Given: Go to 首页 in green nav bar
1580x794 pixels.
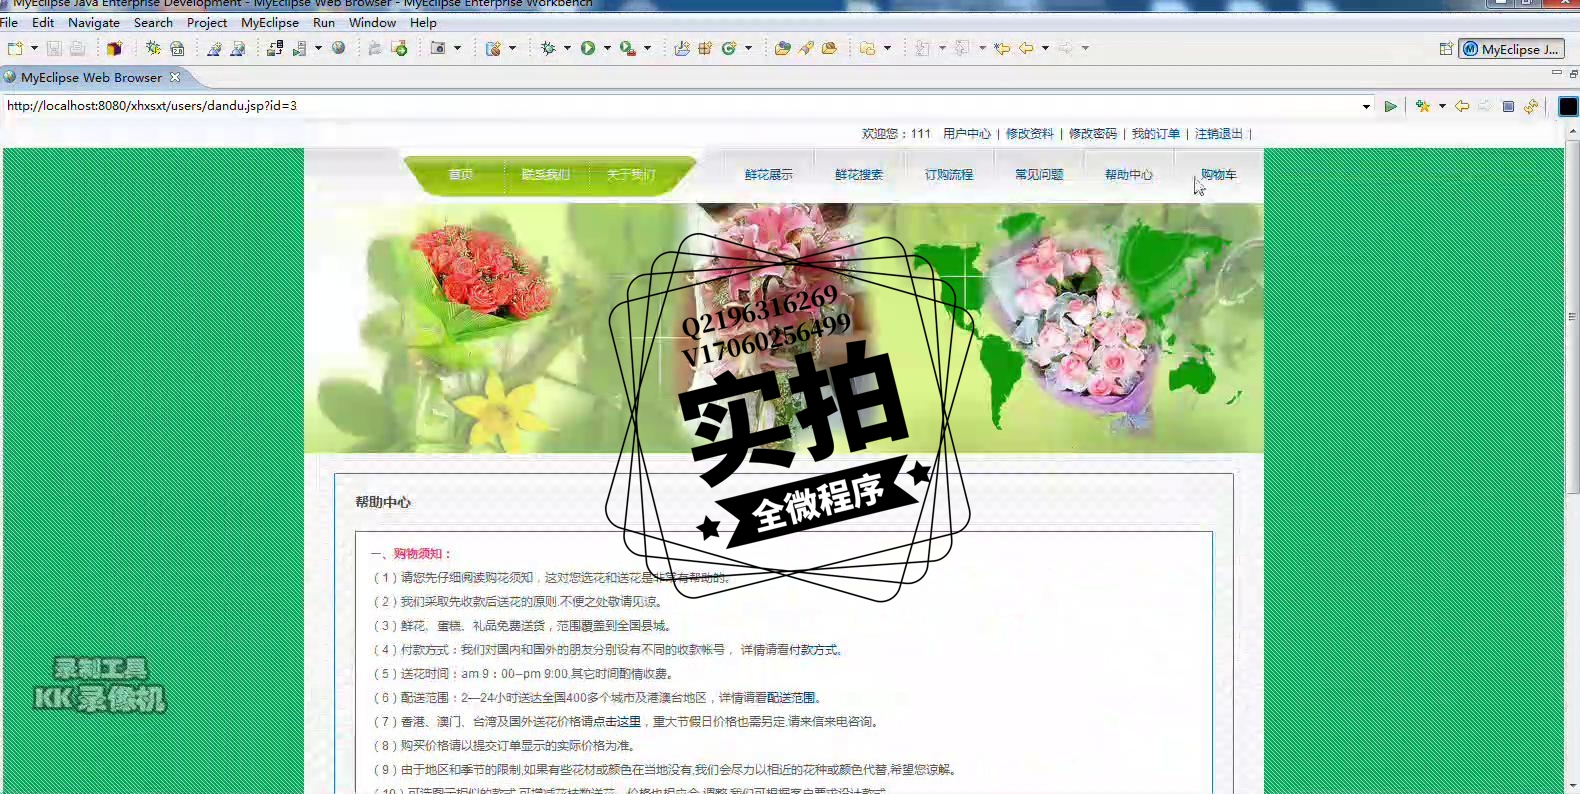Looking at the screenshot, I should tap(460, 174).
